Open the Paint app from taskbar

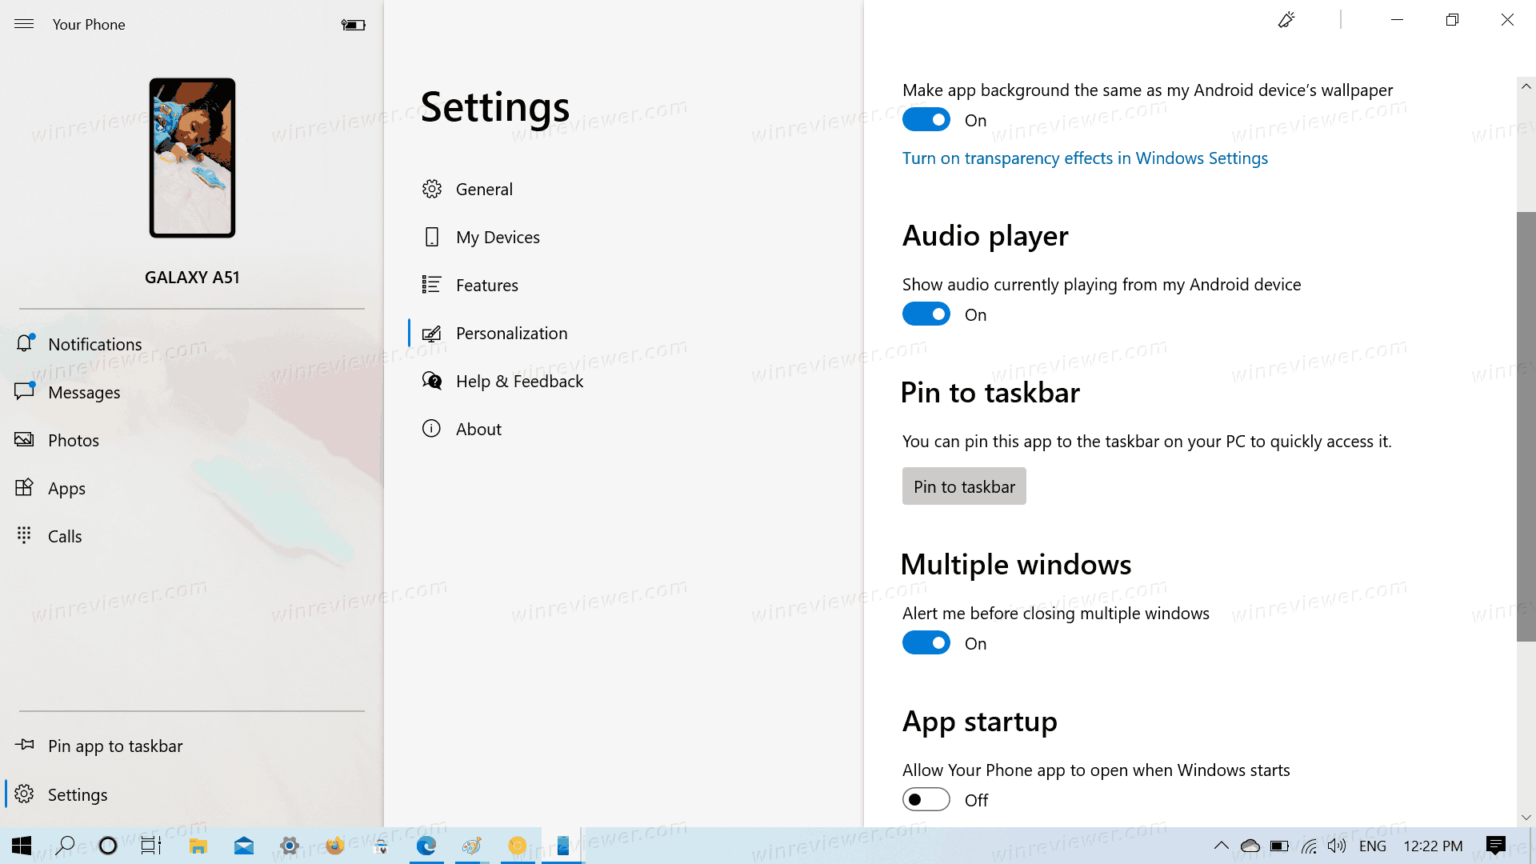coord(472,846)
